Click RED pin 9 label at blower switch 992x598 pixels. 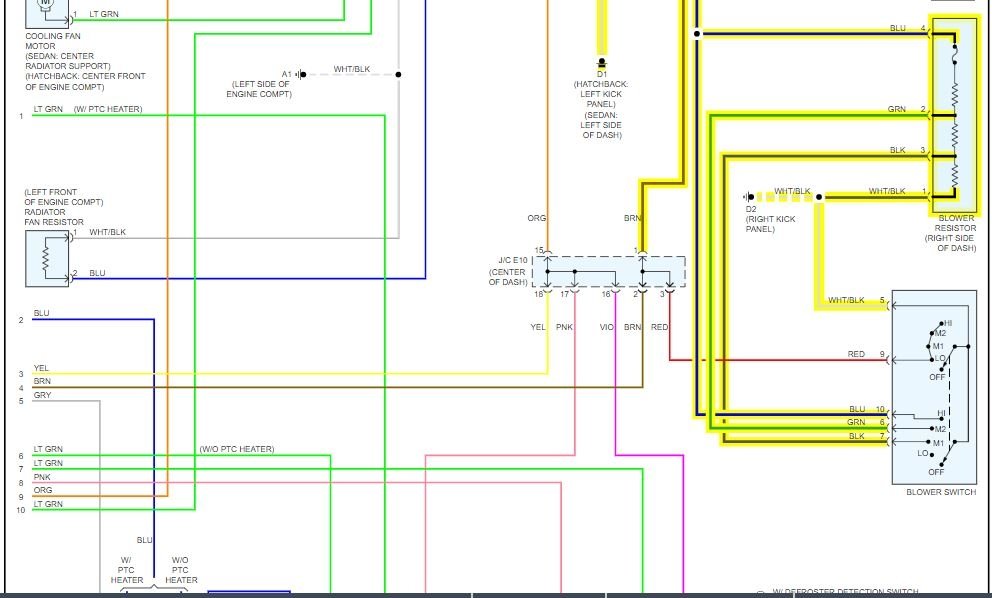tap(856, 354)
